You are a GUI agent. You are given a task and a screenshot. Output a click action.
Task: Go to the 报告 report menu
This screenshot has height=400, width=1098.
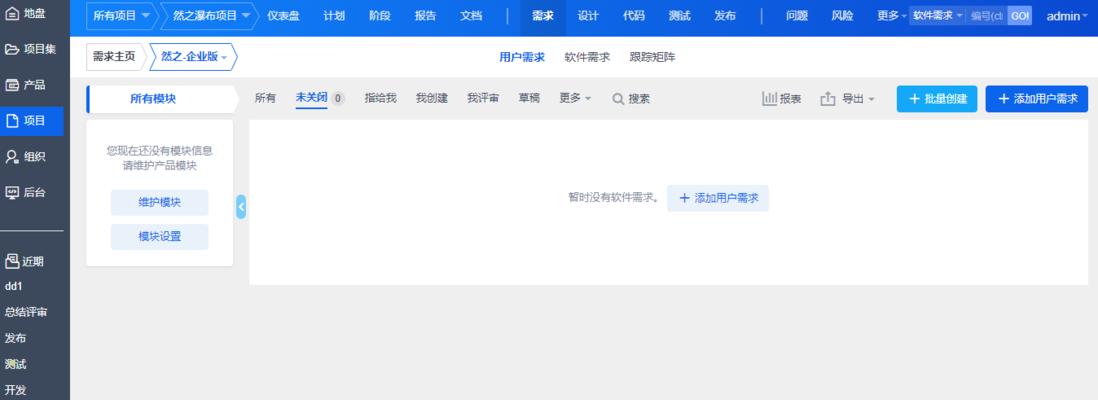pos(425,16)
